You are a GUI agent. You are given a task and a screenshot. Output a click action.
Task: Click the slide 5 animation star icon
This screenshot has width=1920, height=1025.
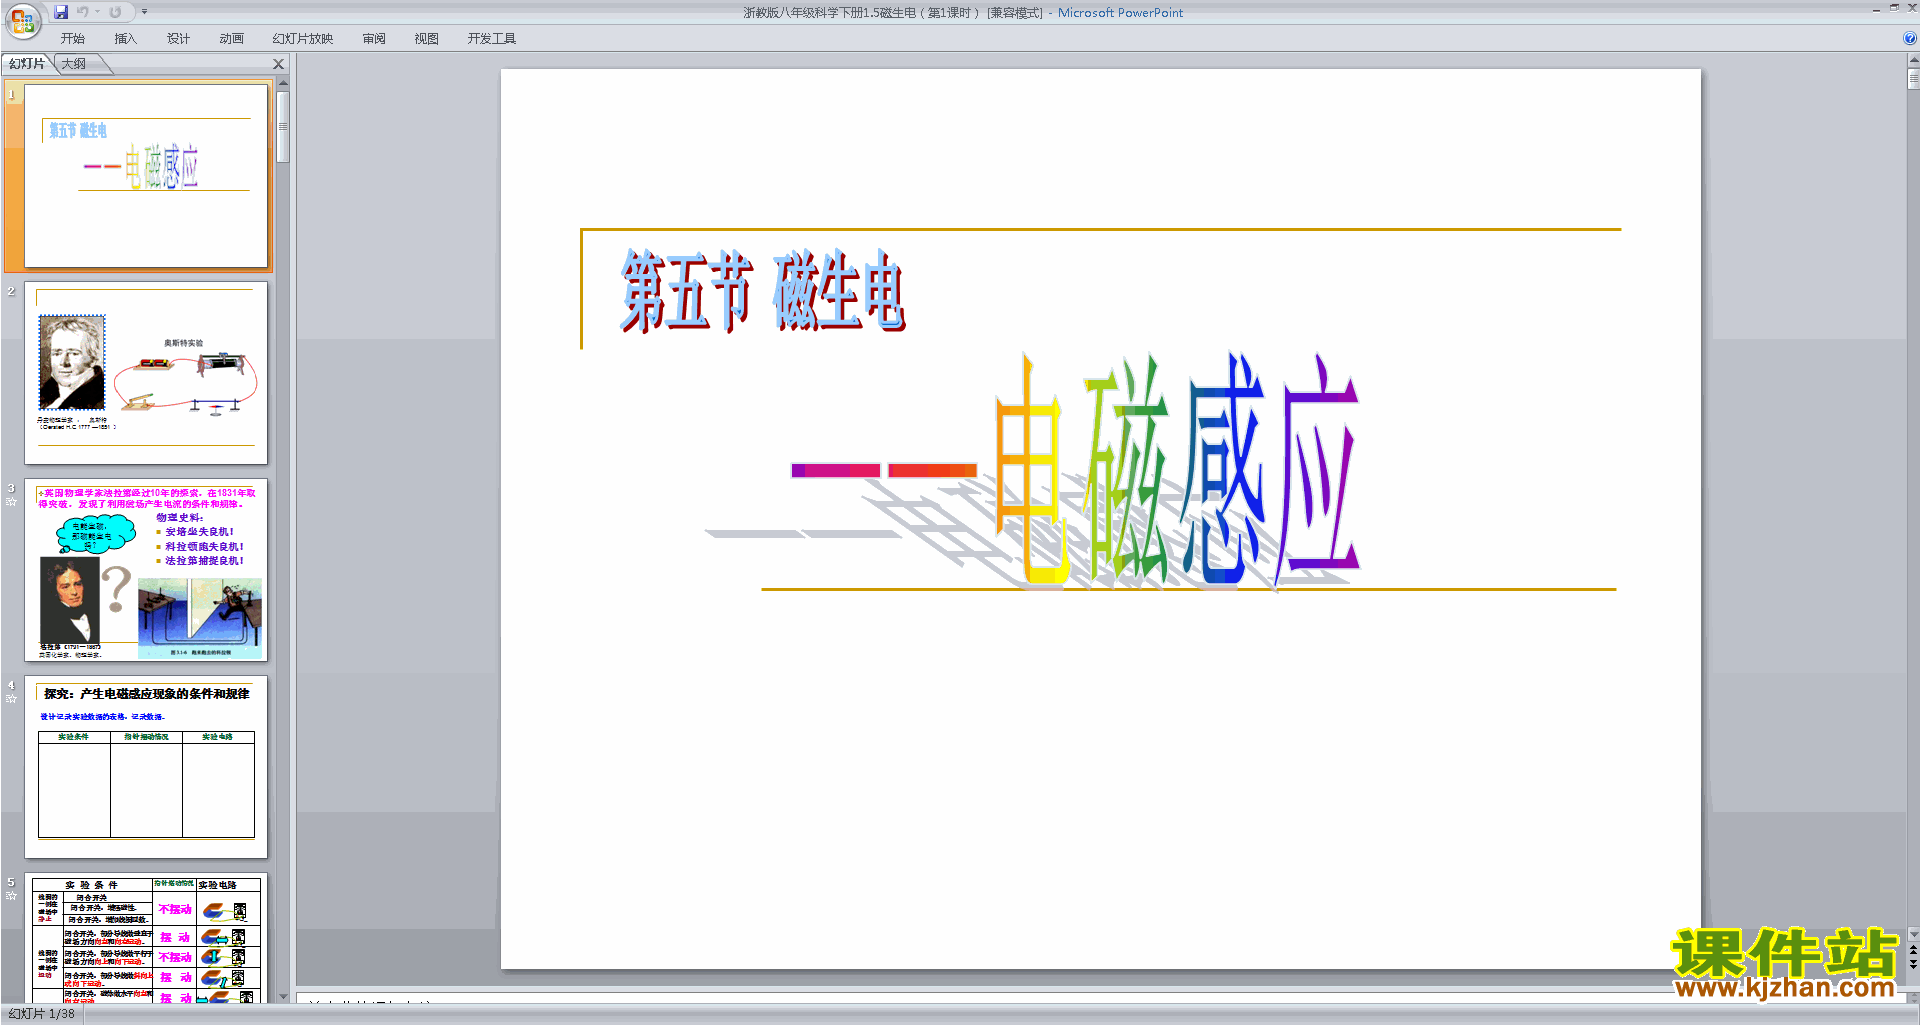11,895
